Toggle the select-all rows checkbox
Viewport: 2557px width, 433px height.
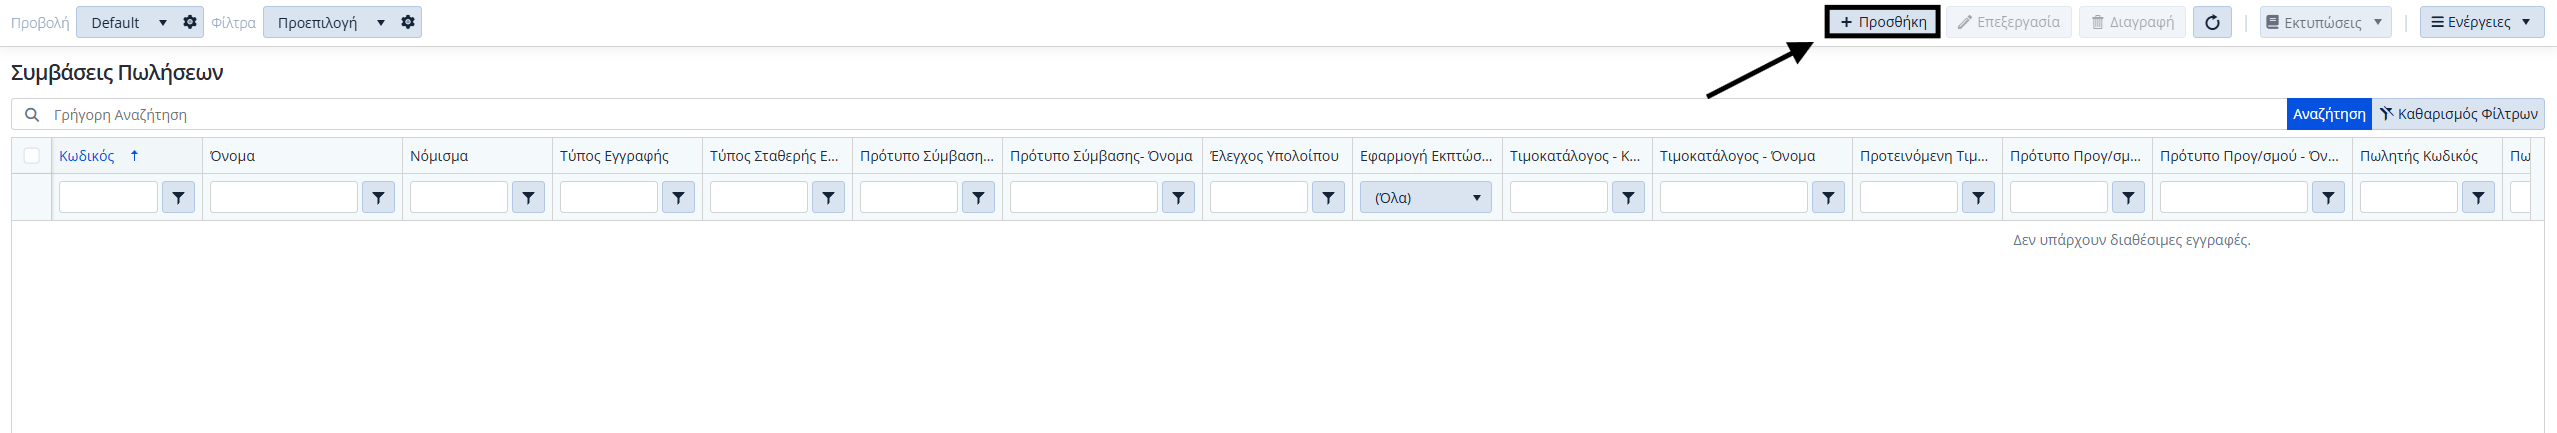(32, 156)
